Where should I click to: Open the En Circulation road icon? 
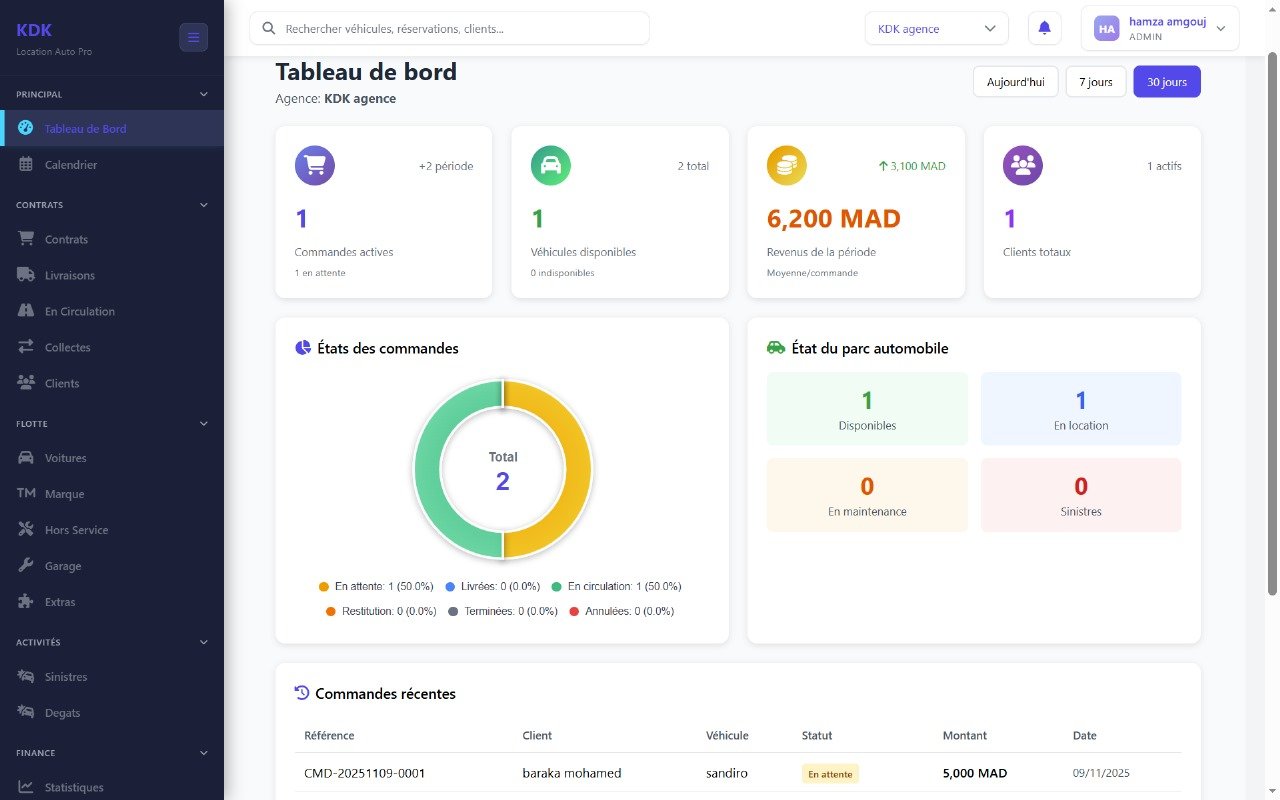(x=26, y=311)
